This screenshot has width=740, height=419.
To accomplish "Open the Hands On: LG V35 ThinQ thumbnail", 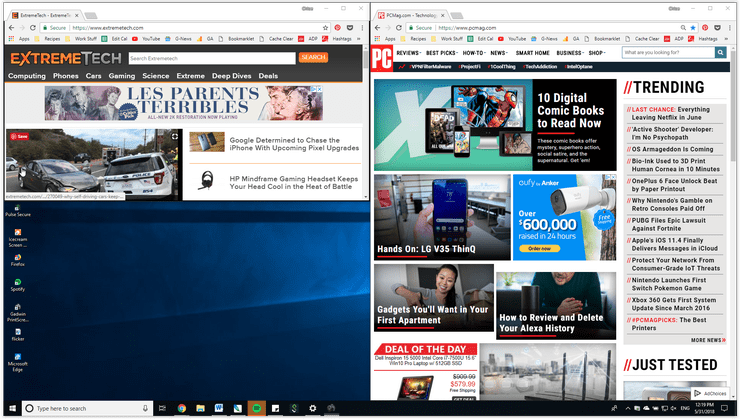I will click(x=442, y=217).
